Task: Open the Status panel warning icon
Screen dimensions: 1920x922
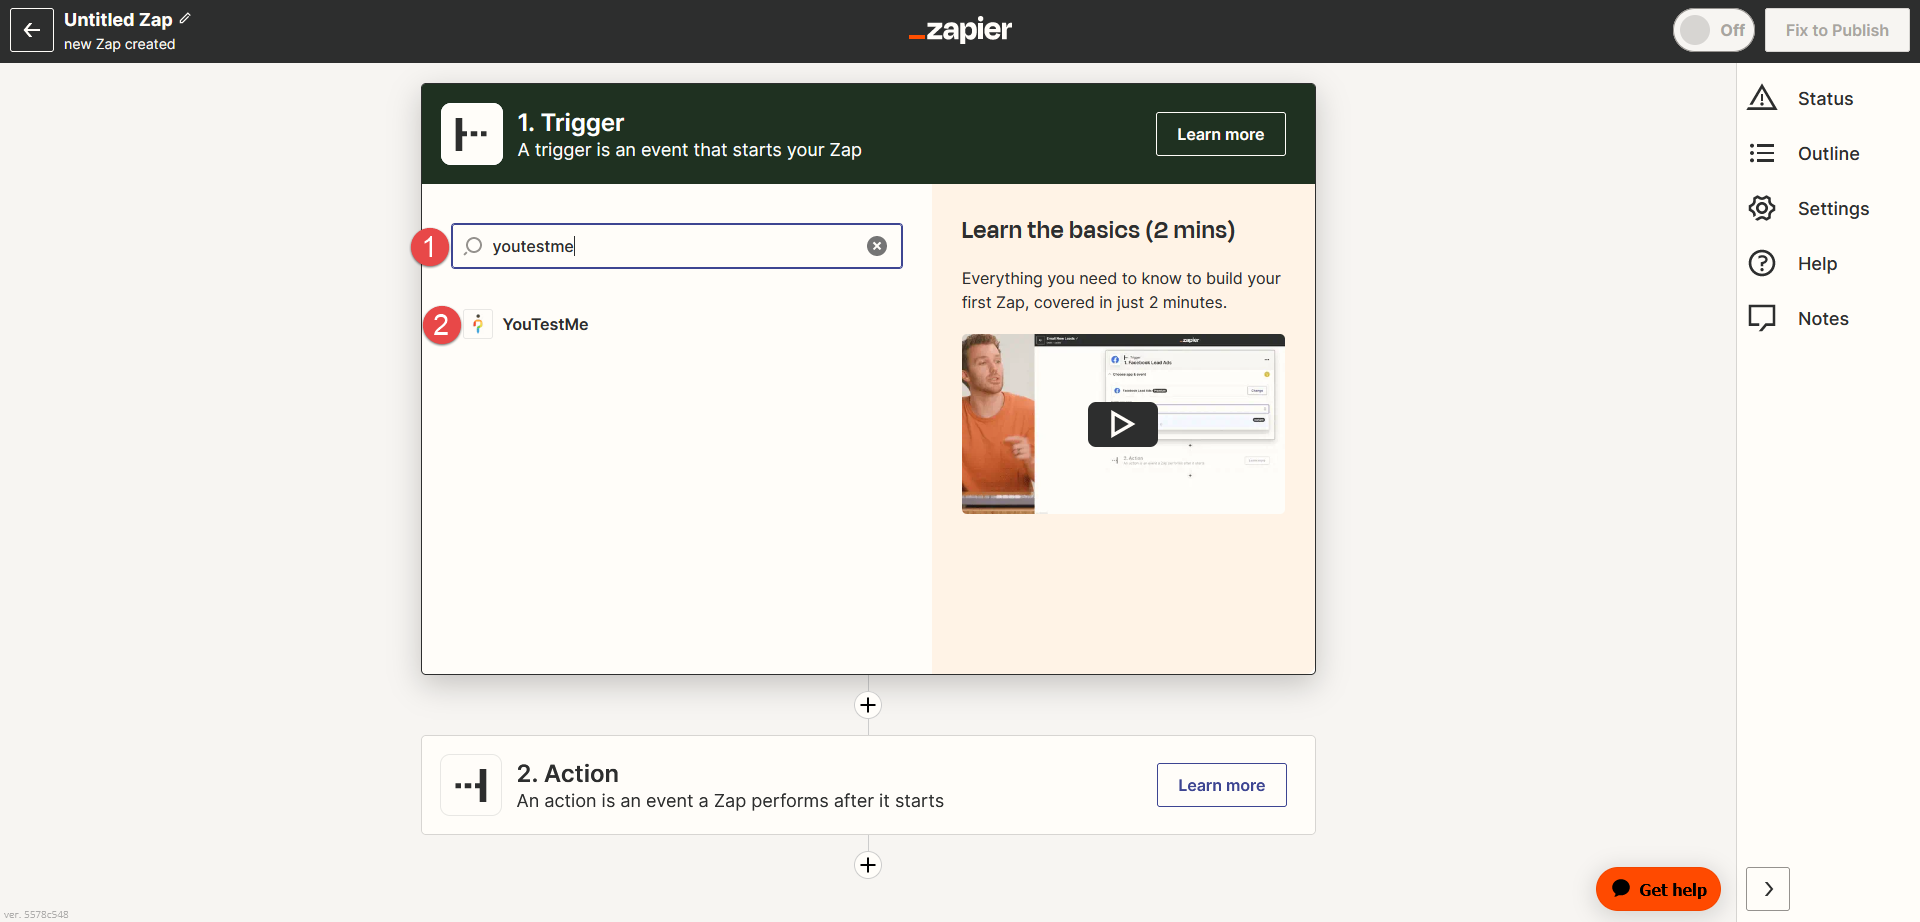Action: [1762, 98]
